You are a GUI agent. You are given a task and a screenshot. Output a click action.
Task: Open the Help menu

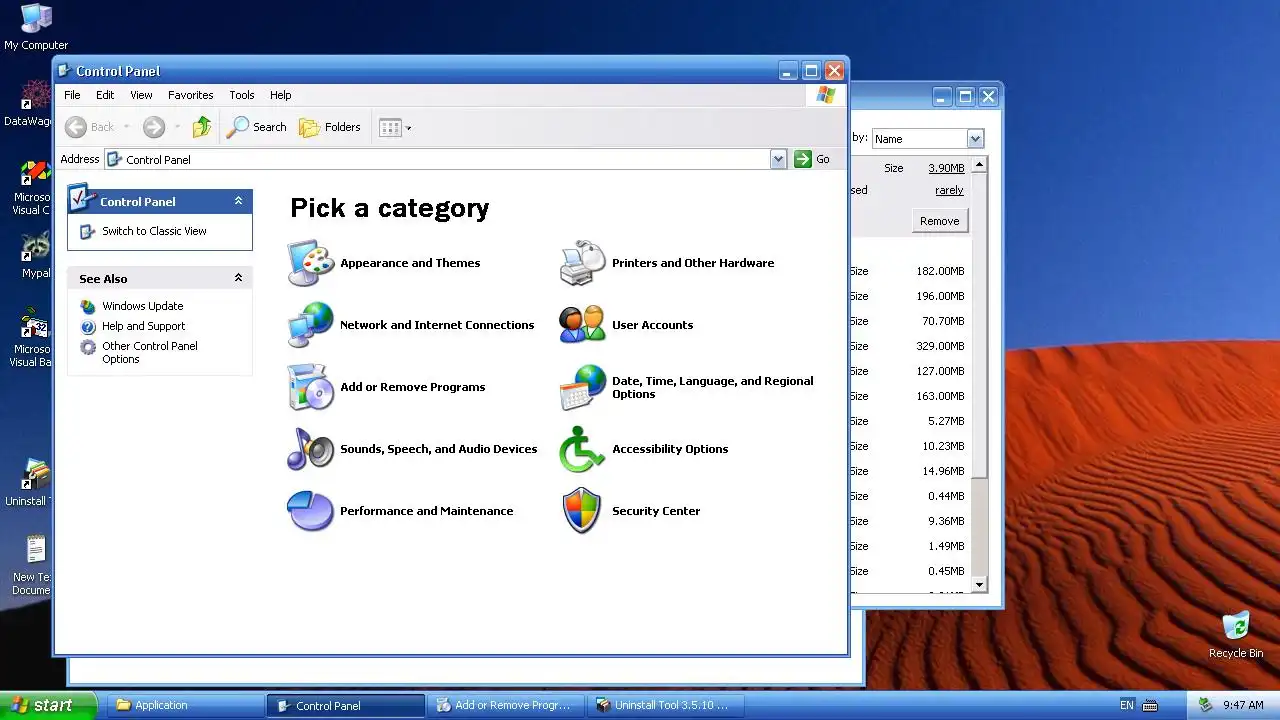(281, 95)
